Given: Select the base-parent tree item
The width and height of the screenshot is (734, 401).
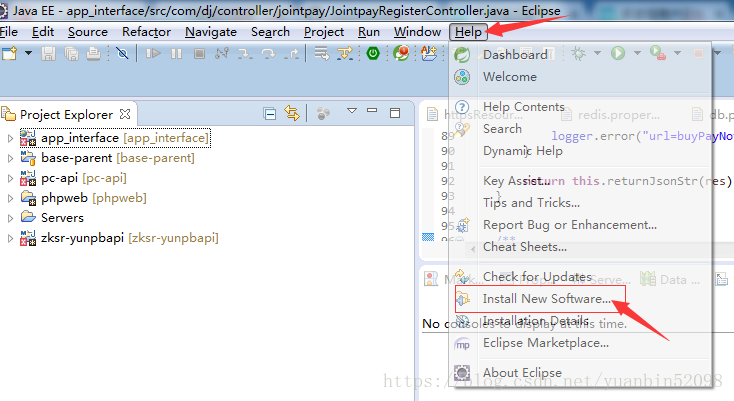Looking at the screenshot, I should point(108,158).
